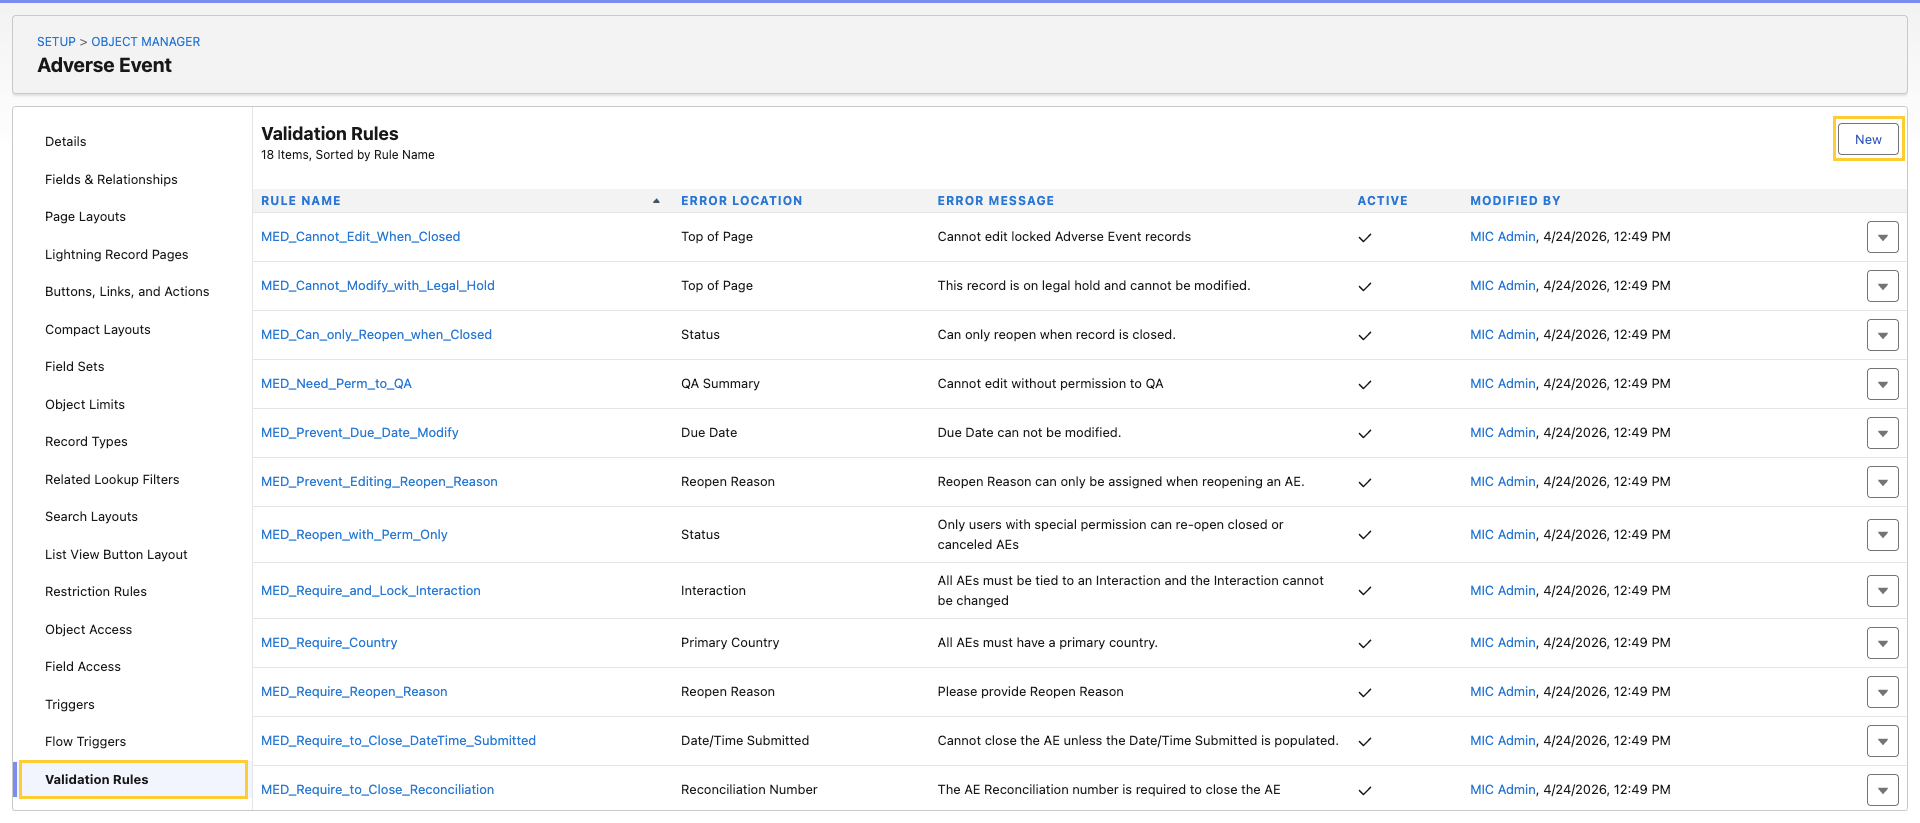Open the MED_Prevent_Due_Date_Modify rule
Image resolution: width=1920 pixels, height=823 pixels.
point(360,433)
